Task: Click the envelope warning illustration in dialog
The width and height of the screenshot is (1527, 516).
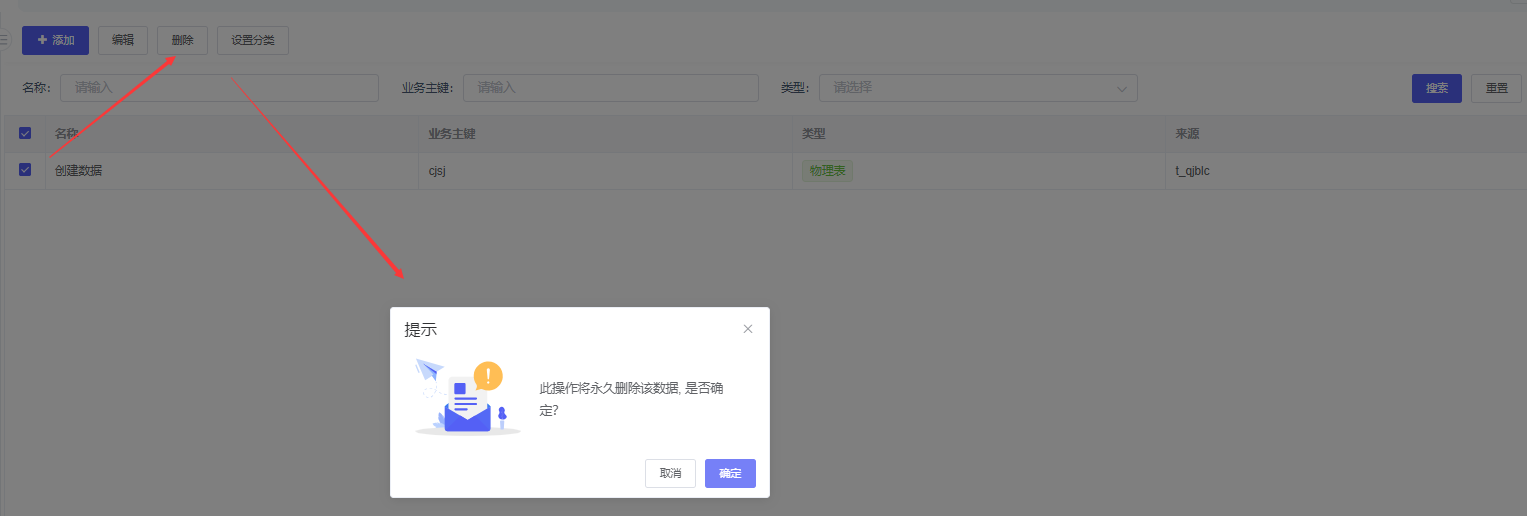Action: pos(467,398)
